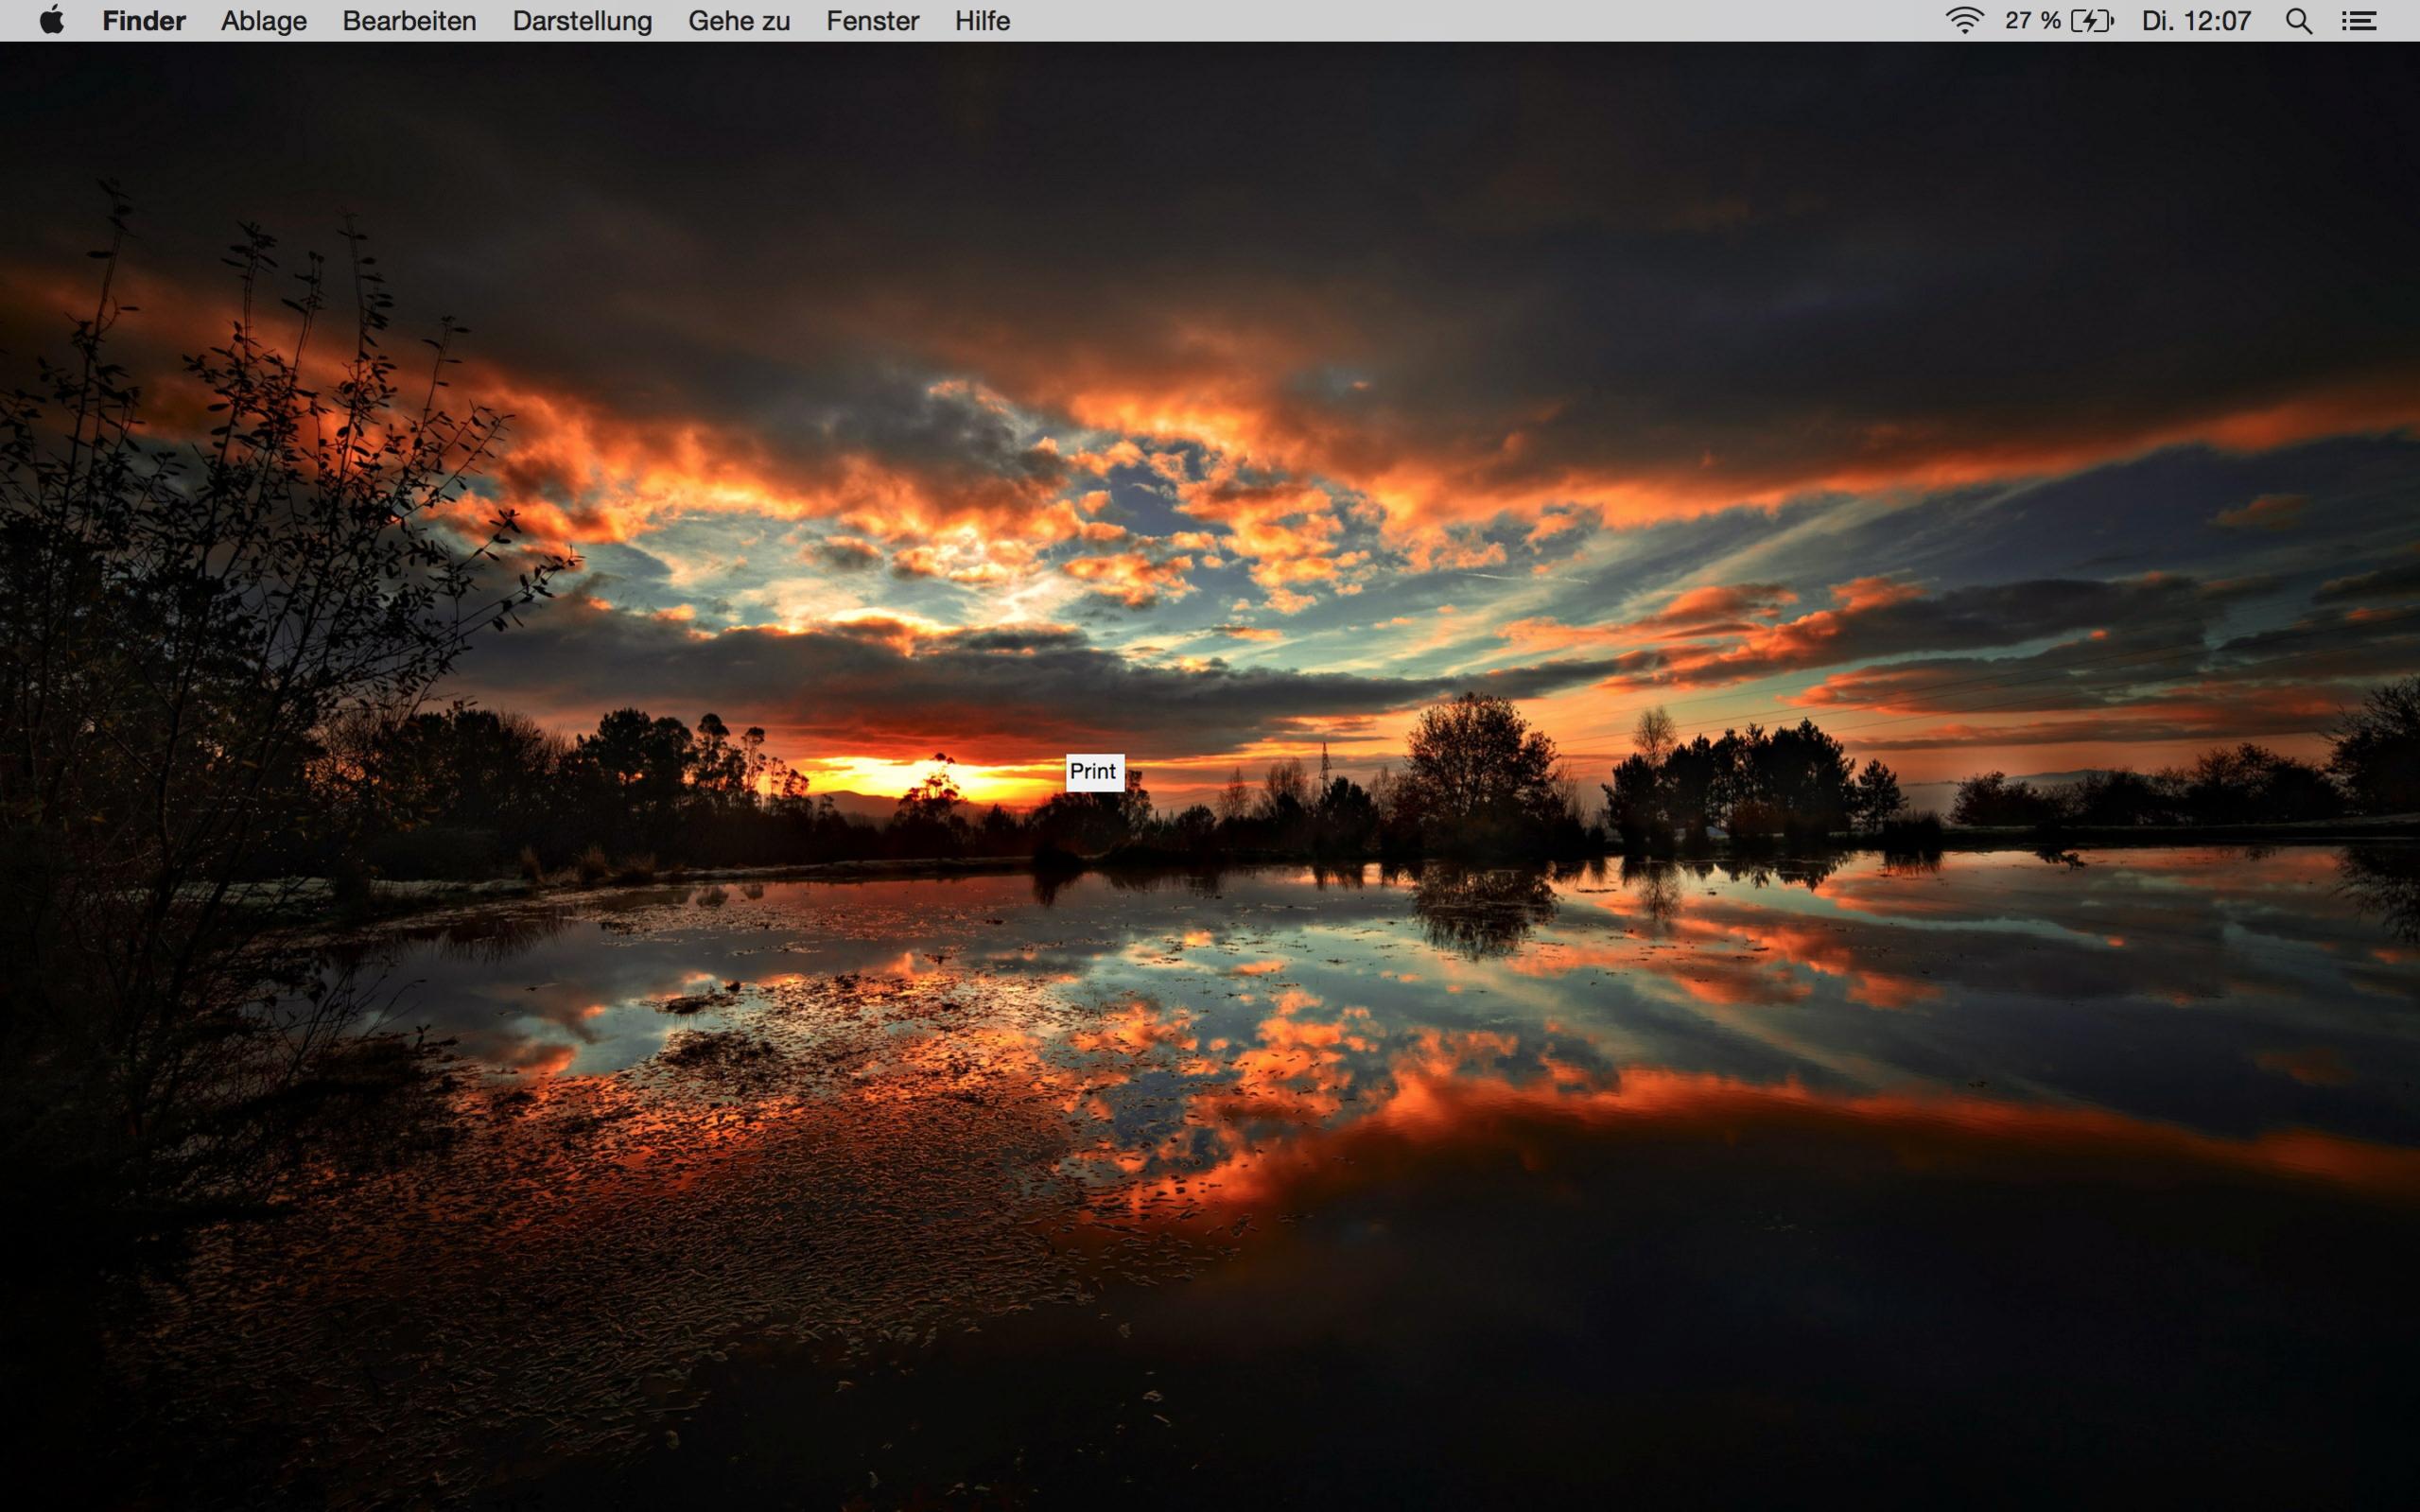Click the Di. 12:07 clock
The height and width of the screenshot is (1512, 2420).
[x=2196, y=20]
